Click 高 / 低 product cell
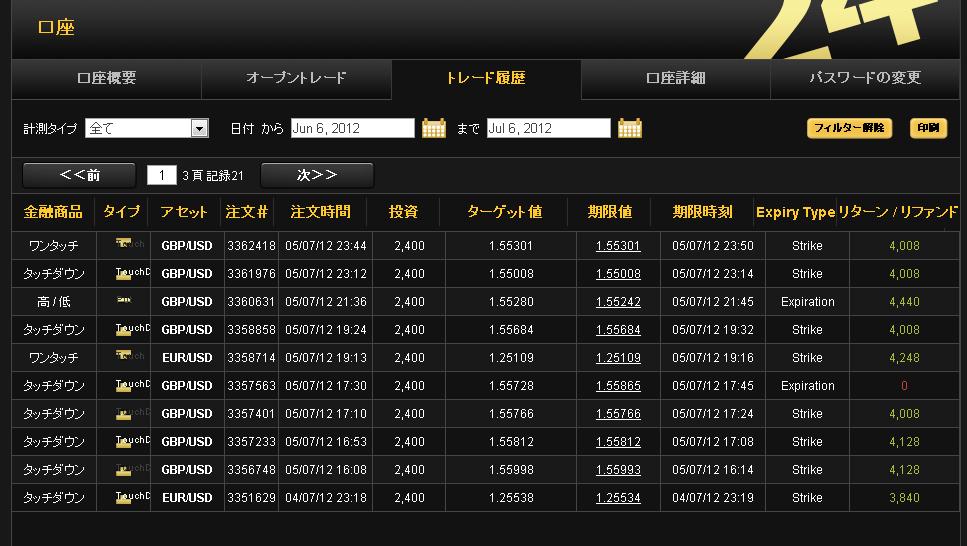 pyautogui.click(x=54, y=302)
